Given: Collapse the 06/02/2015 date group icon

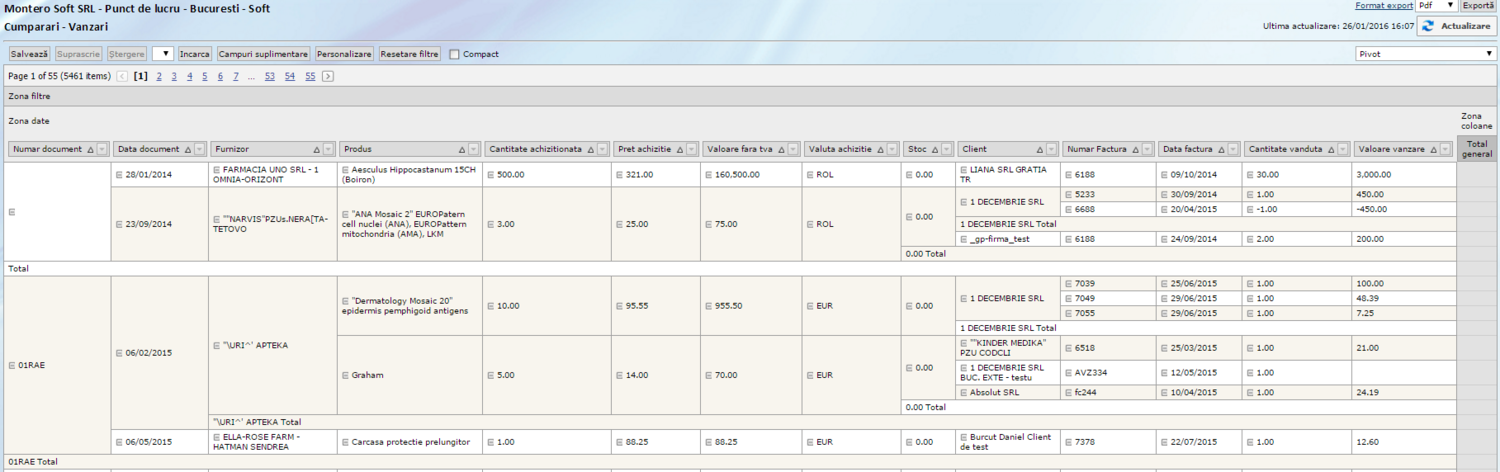Looking at the screenshot, I should pyautogui.click(x=120, y=353).
